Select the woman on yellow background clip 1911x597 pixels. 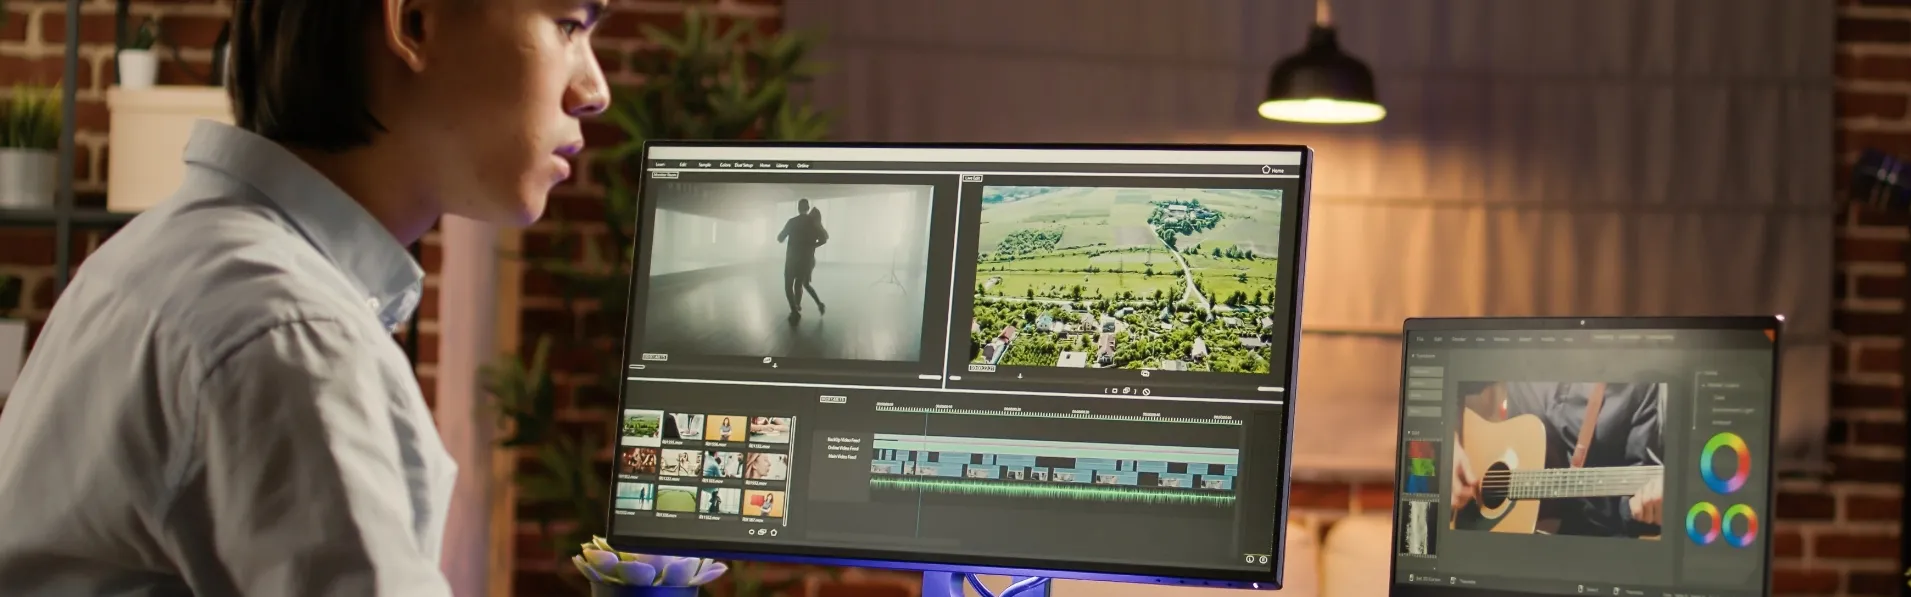click(x=726, y=428)
